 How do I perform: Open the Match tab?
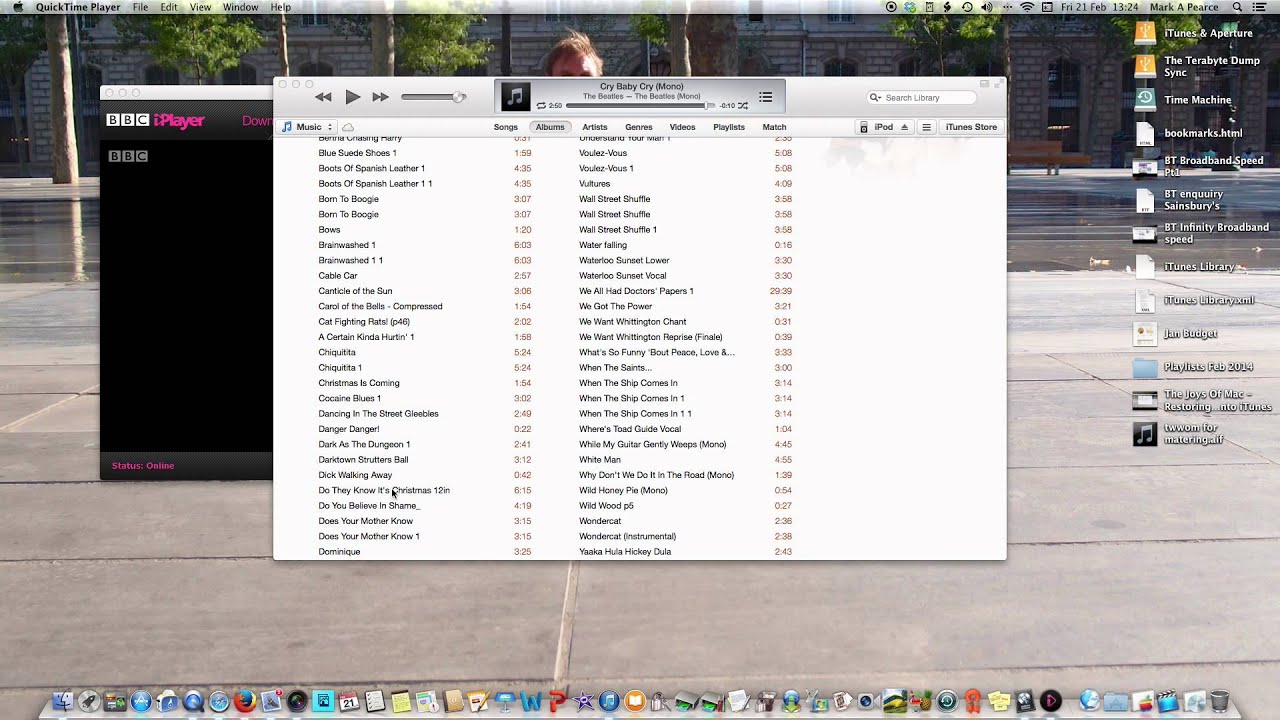(x=774, y=127)
